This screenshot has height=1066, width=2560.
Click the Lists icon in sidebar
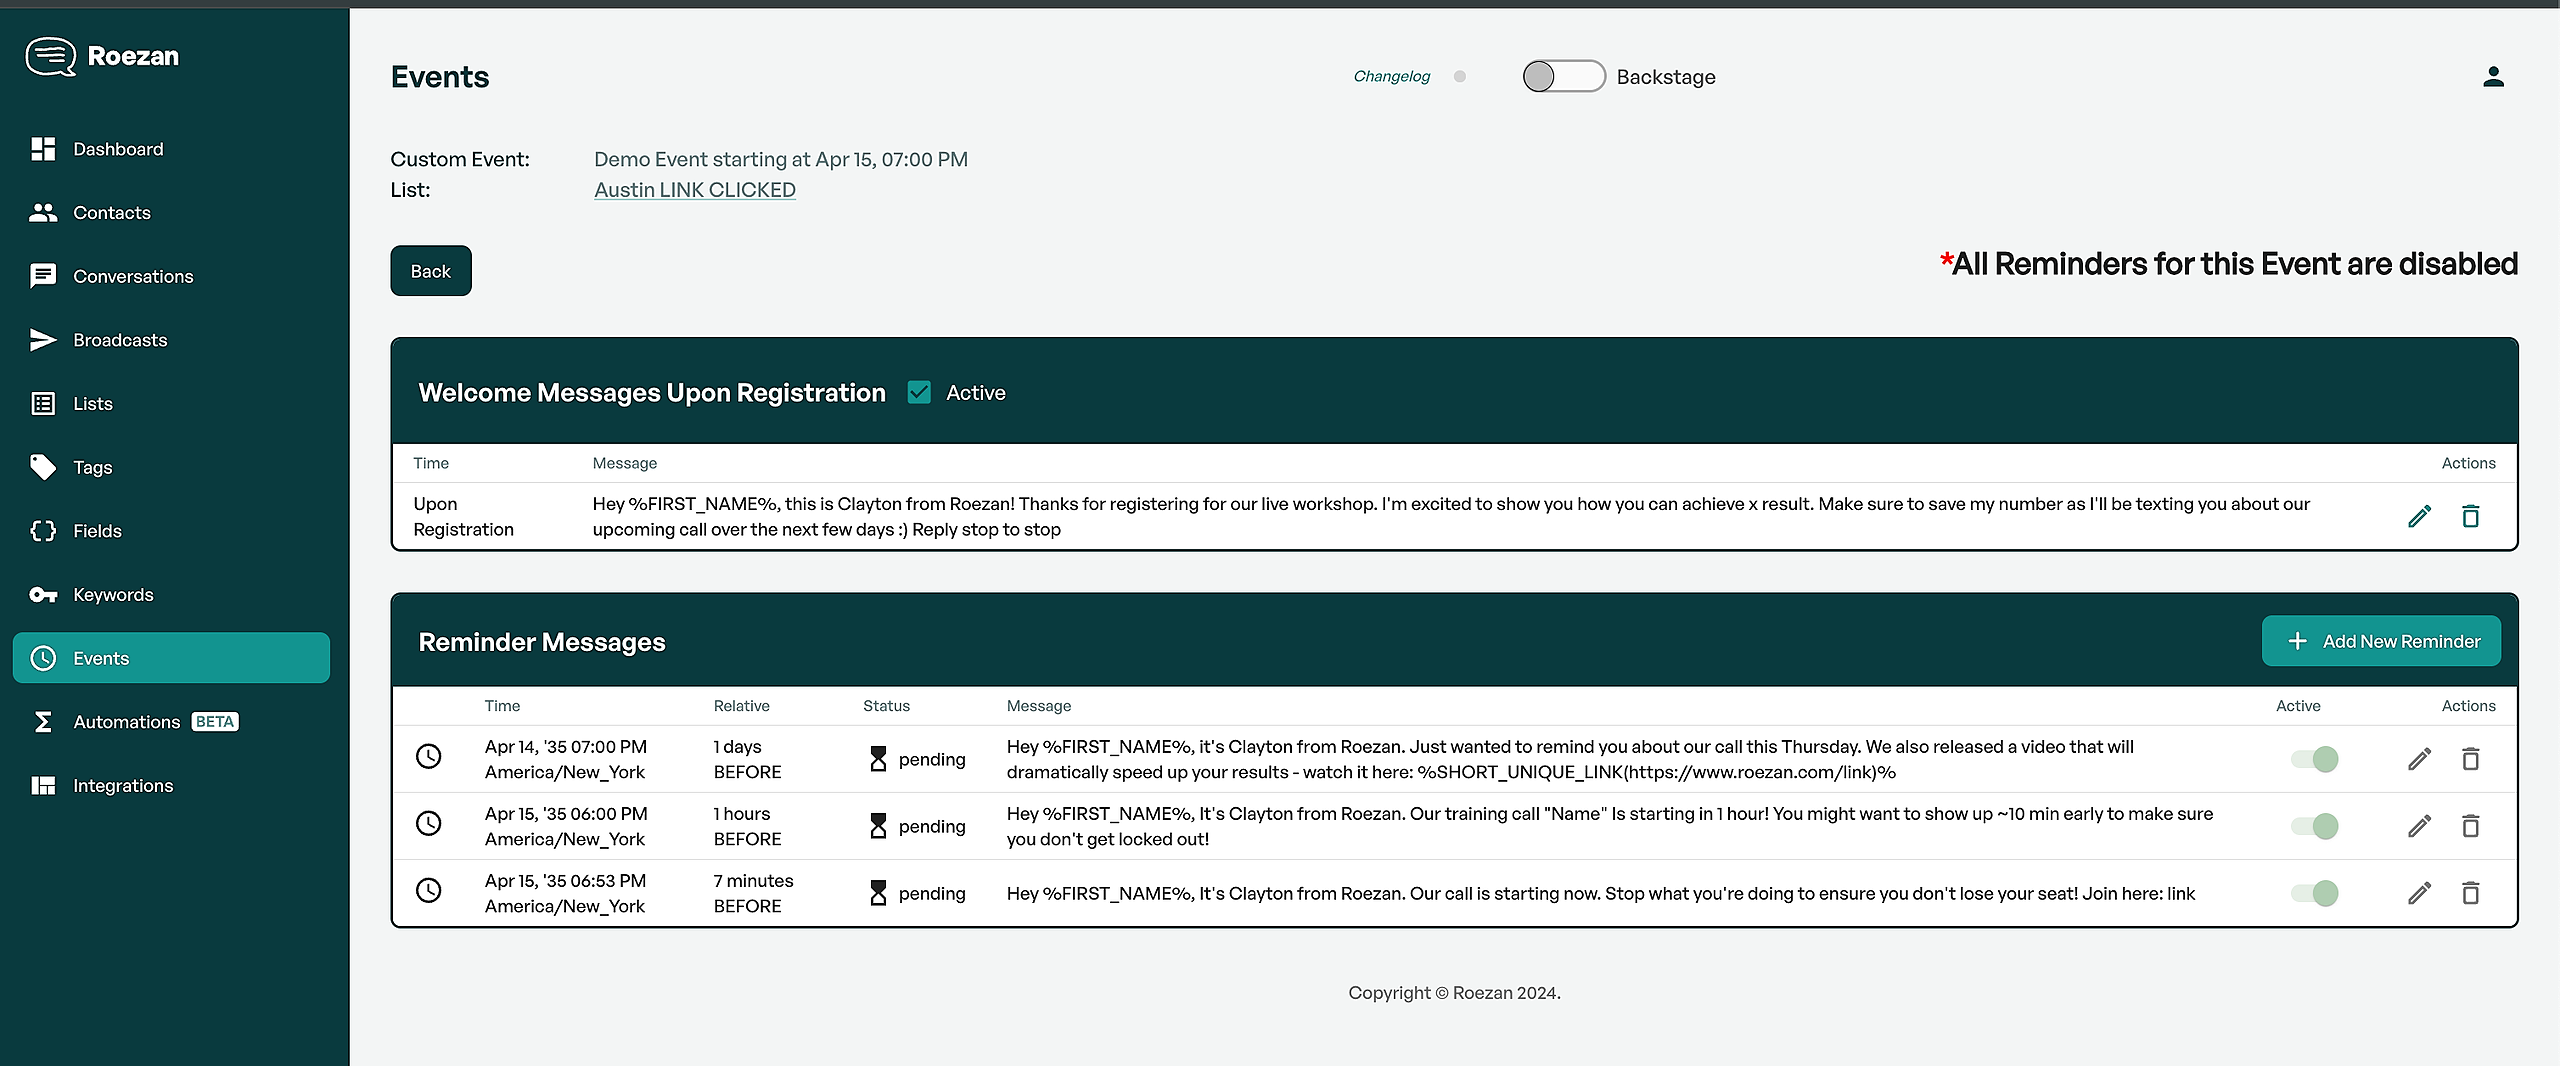(x=43, y=404)
